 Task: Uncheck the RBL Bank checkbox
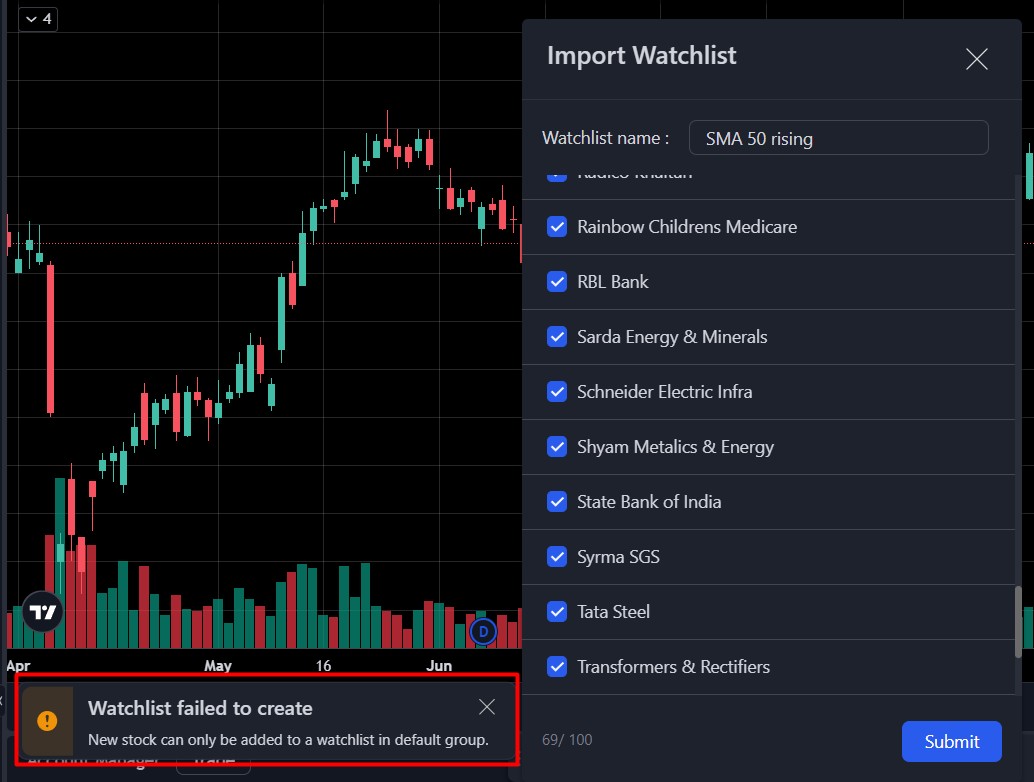(x=558, y=282)
